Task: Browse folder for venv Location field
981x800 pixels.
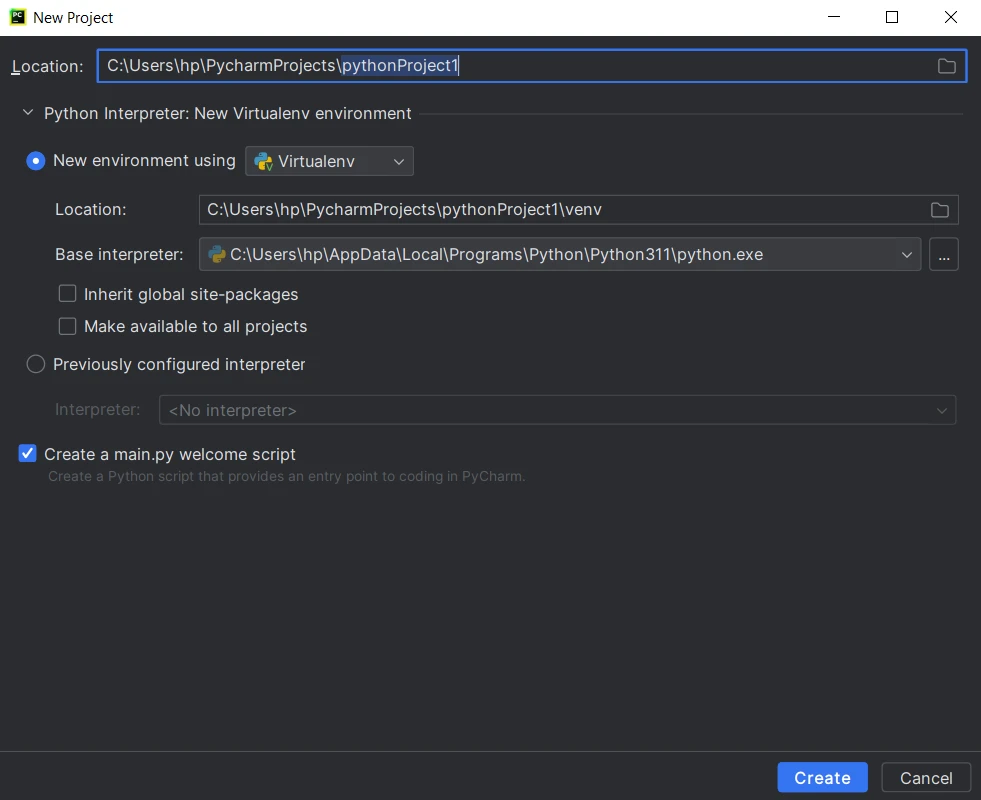Action: 939,210
